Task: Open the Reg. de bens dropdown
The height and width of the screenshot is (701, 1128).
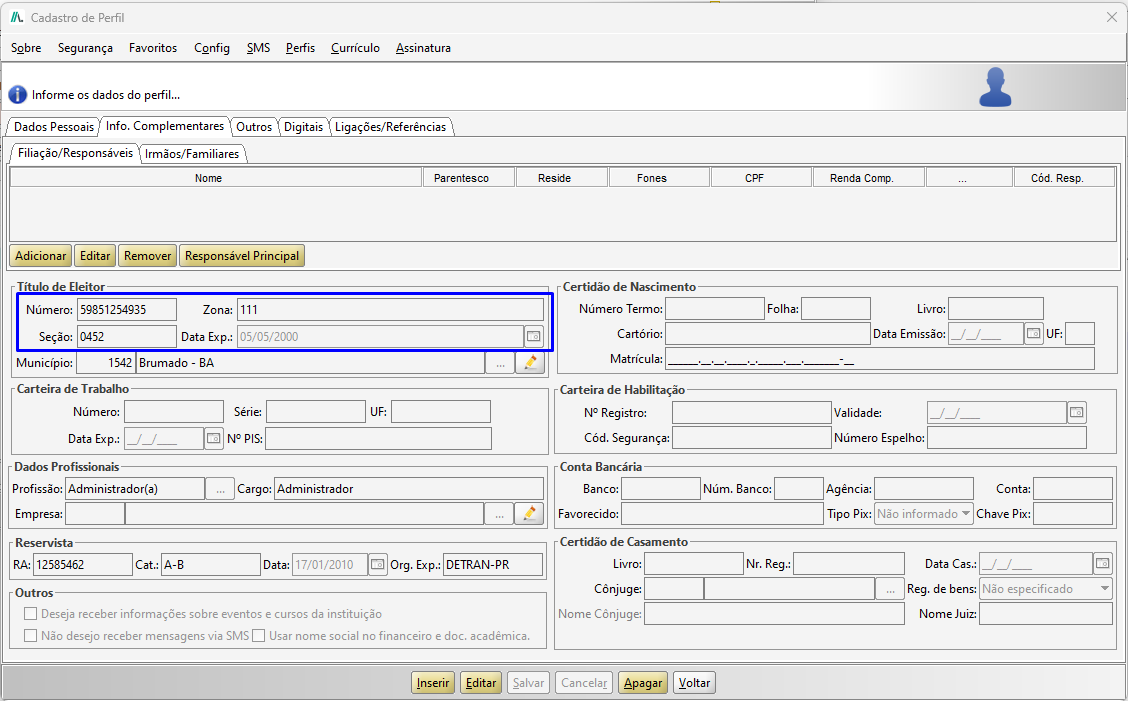Action: point(1047,589)
